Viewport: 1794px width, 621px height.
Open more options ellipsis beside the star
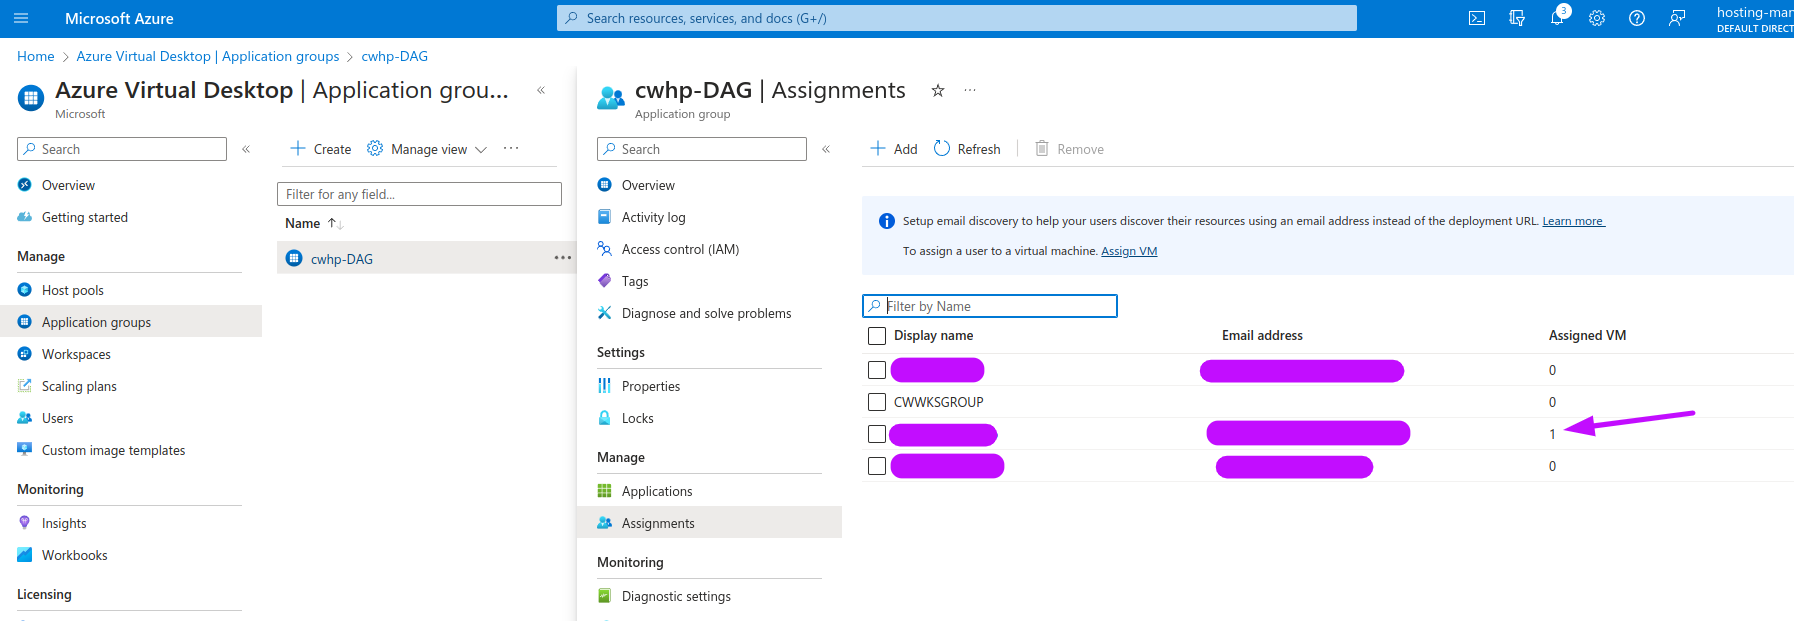click(970, 90)
